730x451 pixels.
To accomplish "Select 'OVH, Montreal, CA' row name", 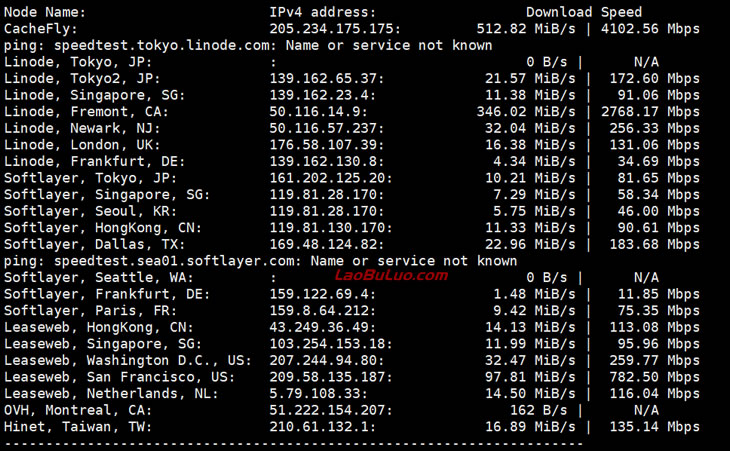I will tap(78, 411).
